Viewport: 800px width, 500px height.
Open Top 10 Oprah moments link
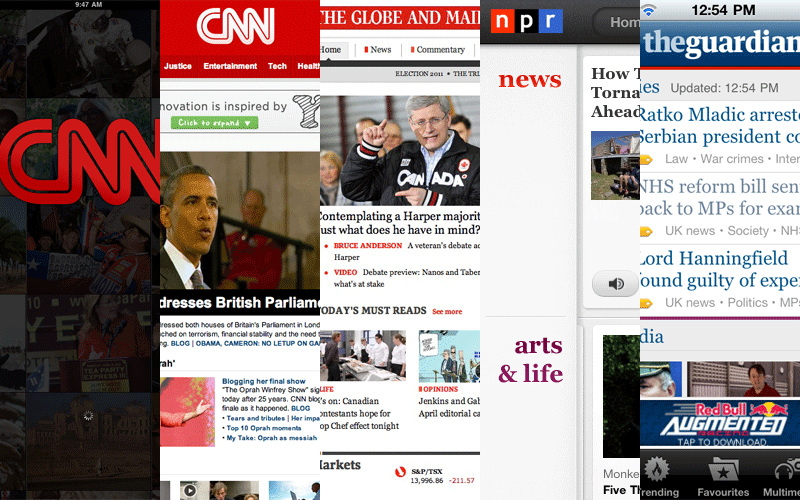(x=264, y=428)
